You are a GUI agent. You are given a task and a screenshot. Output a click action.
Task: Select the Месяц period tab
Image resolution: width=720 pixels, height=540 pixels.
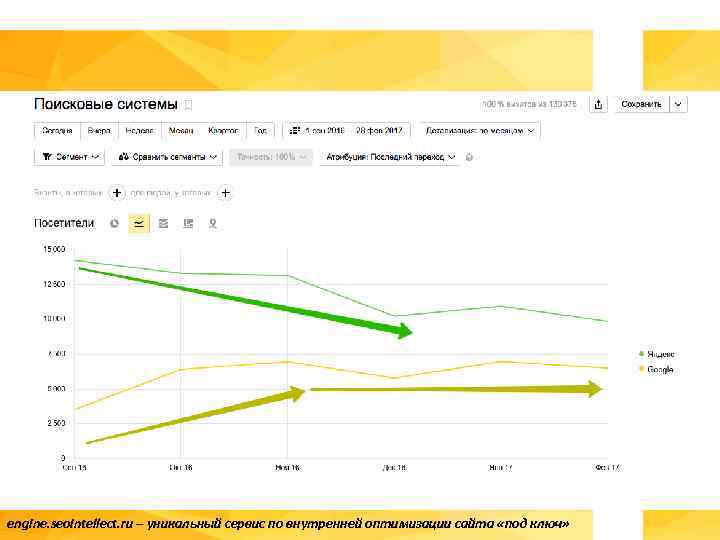tap(181, 131)
